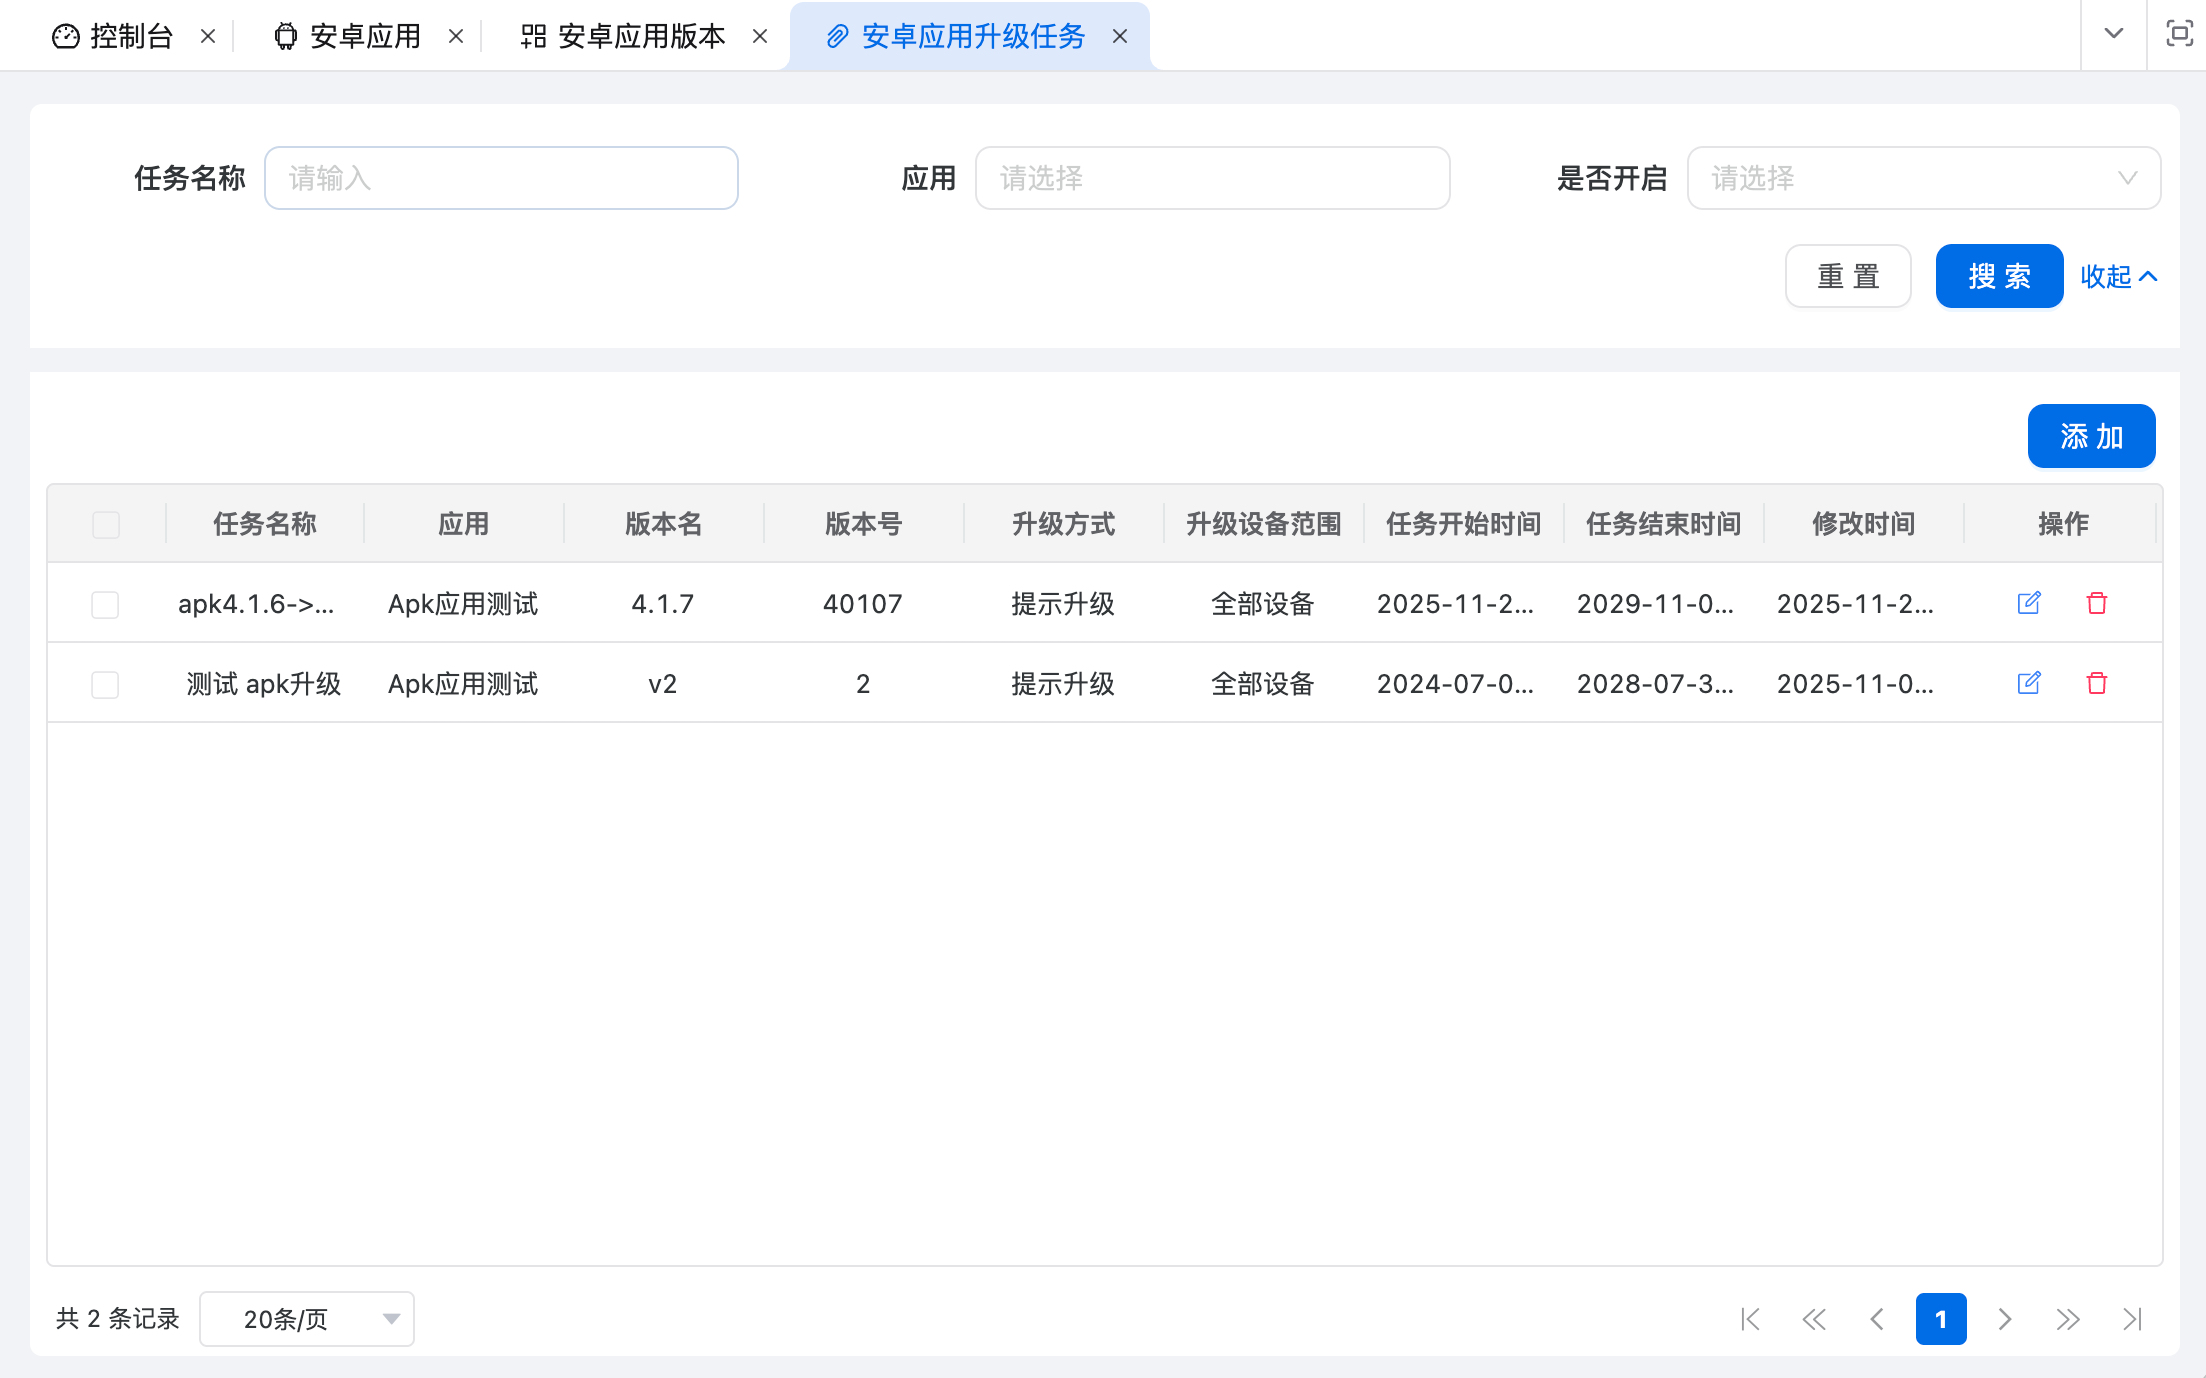Edit the 测试 apk升级 task row

tap(2028, 683)
